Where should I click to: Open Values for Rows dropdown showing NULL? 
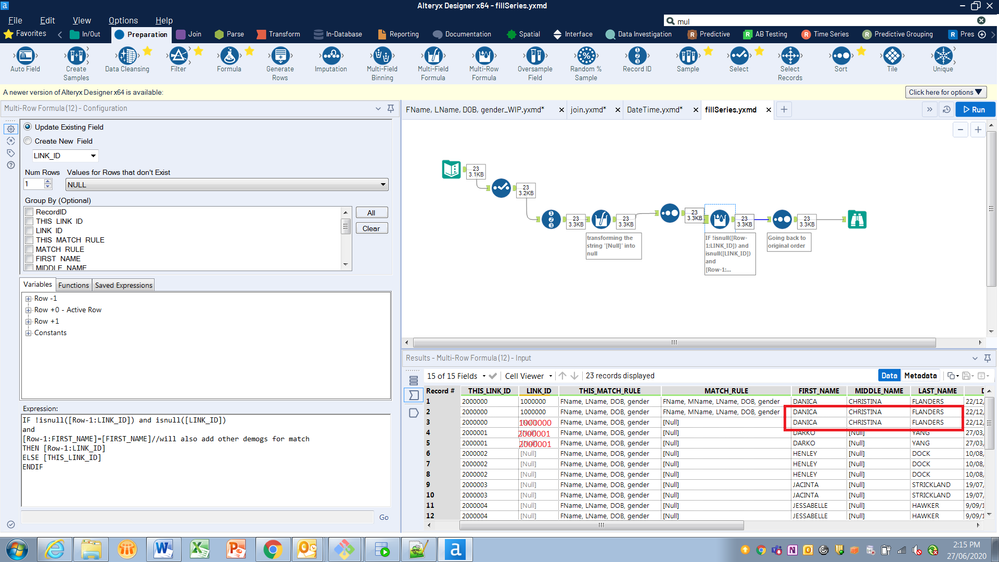click(x=227, y=185)
